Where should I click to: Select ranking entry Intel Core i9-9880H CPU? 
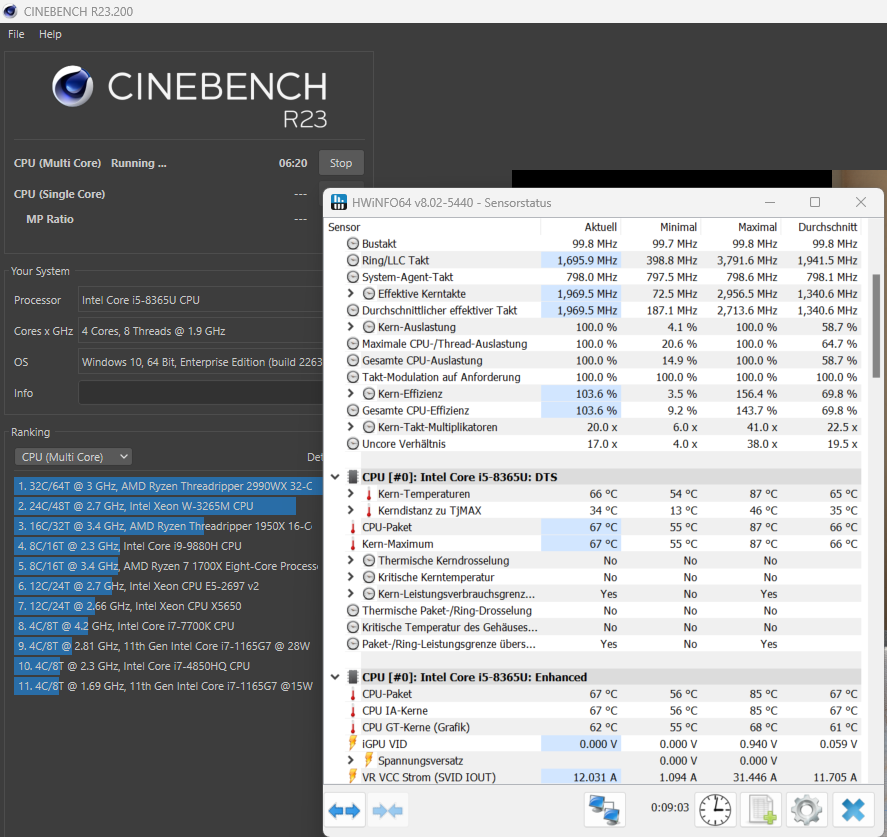pyautogui.click(x=168, y=546)
